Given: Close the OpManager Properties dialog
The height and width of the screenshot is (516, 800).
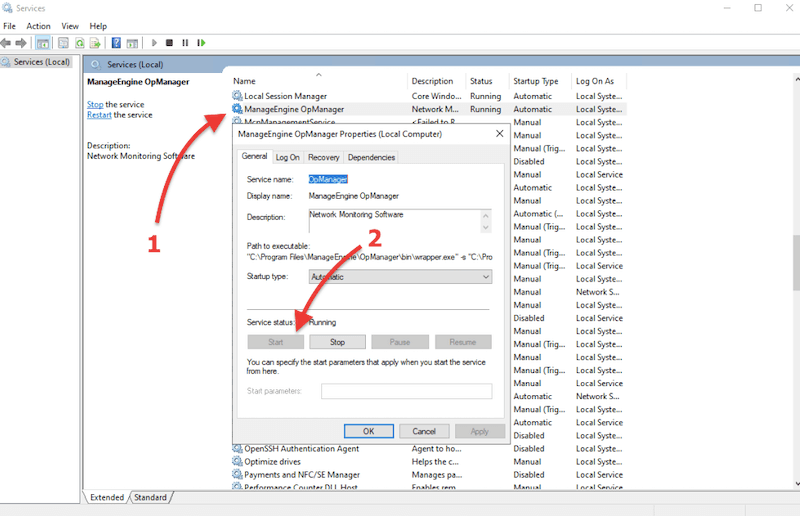Looking at the screenshot, I should pyautogui.click(x=499, y=134).
